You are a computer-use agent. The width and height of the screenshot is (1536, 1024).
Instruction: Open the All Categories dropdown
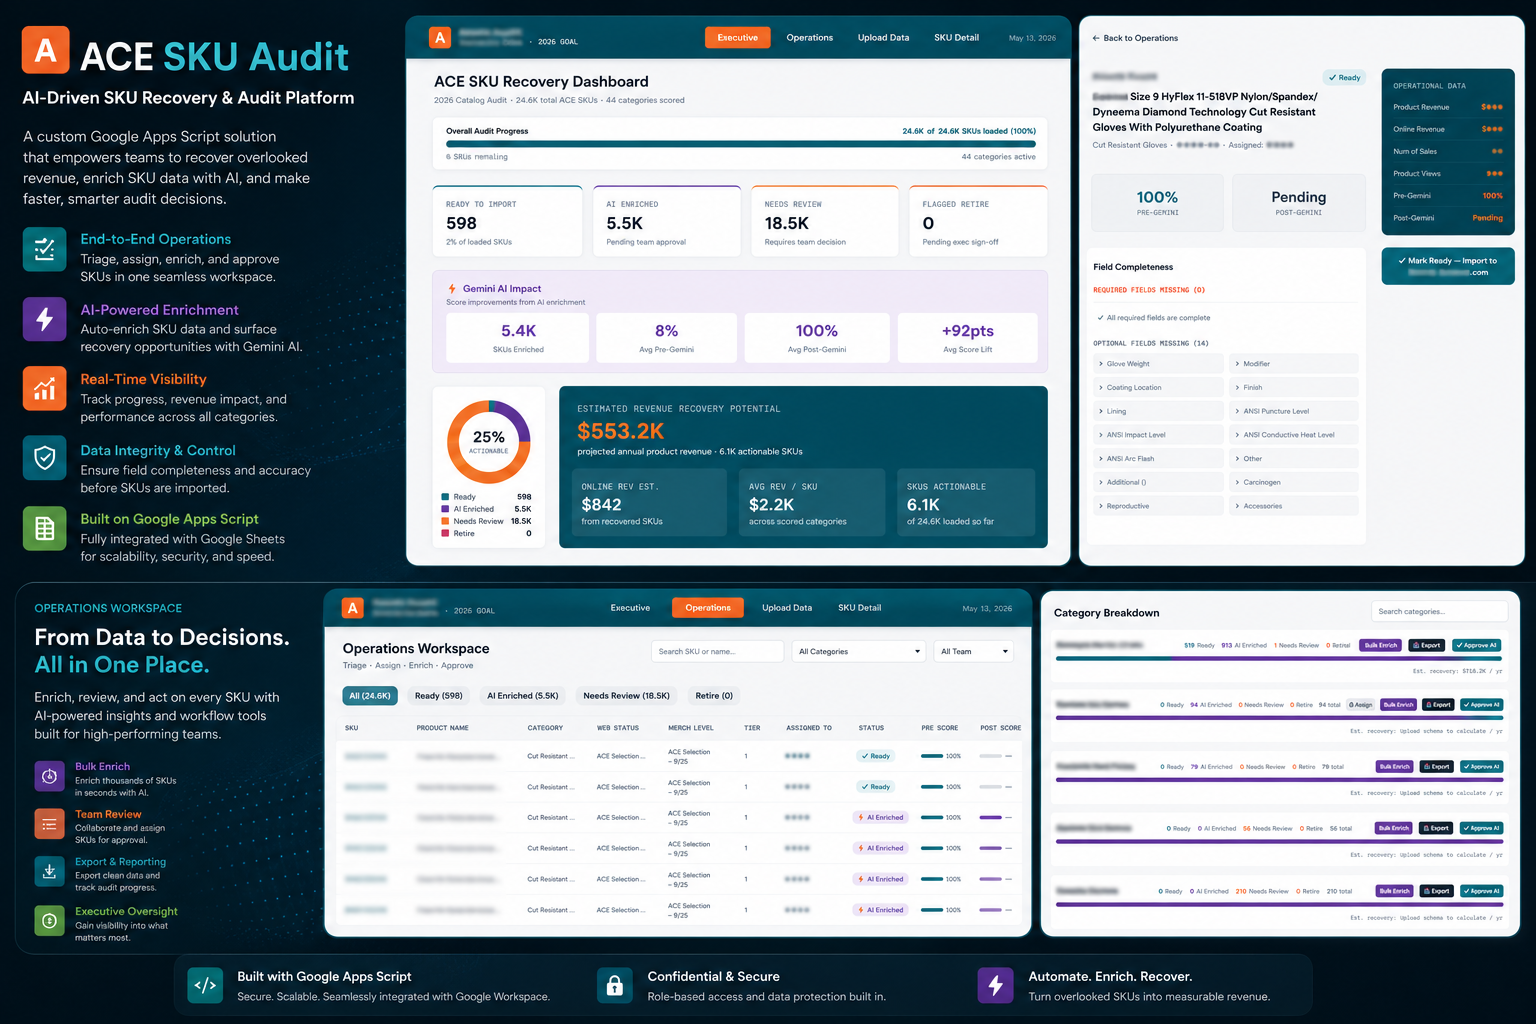pyautogui.click(x=860, y=651)
